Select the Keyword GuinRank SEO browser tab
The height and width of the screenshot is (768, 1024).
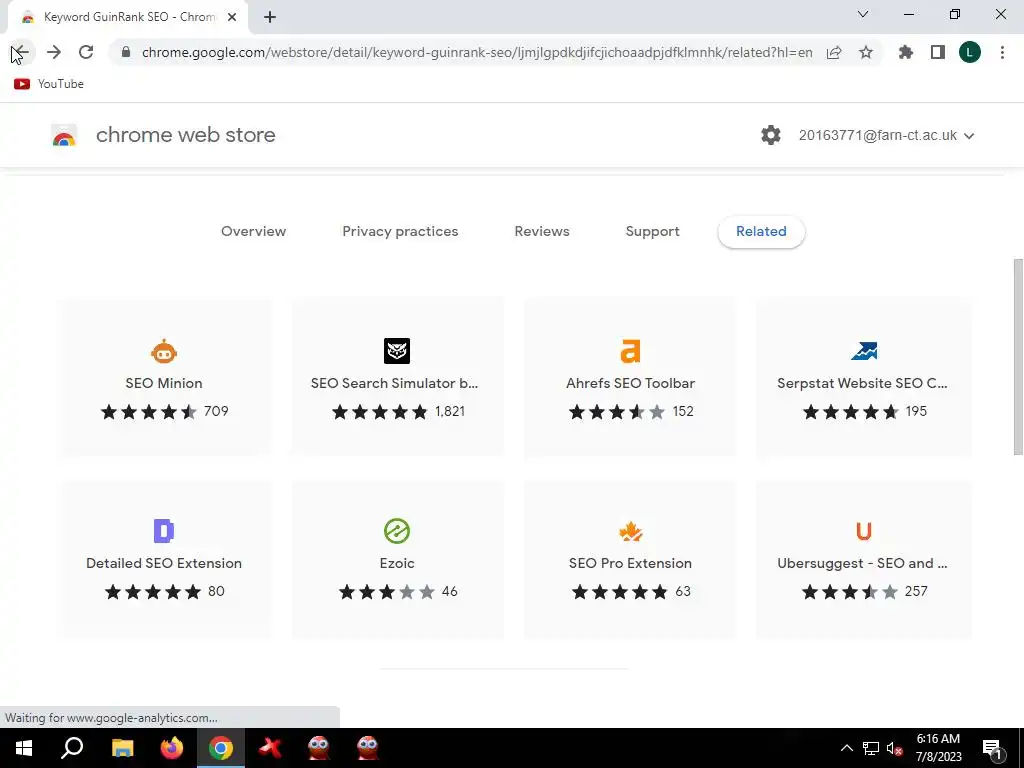click(128, 18)
